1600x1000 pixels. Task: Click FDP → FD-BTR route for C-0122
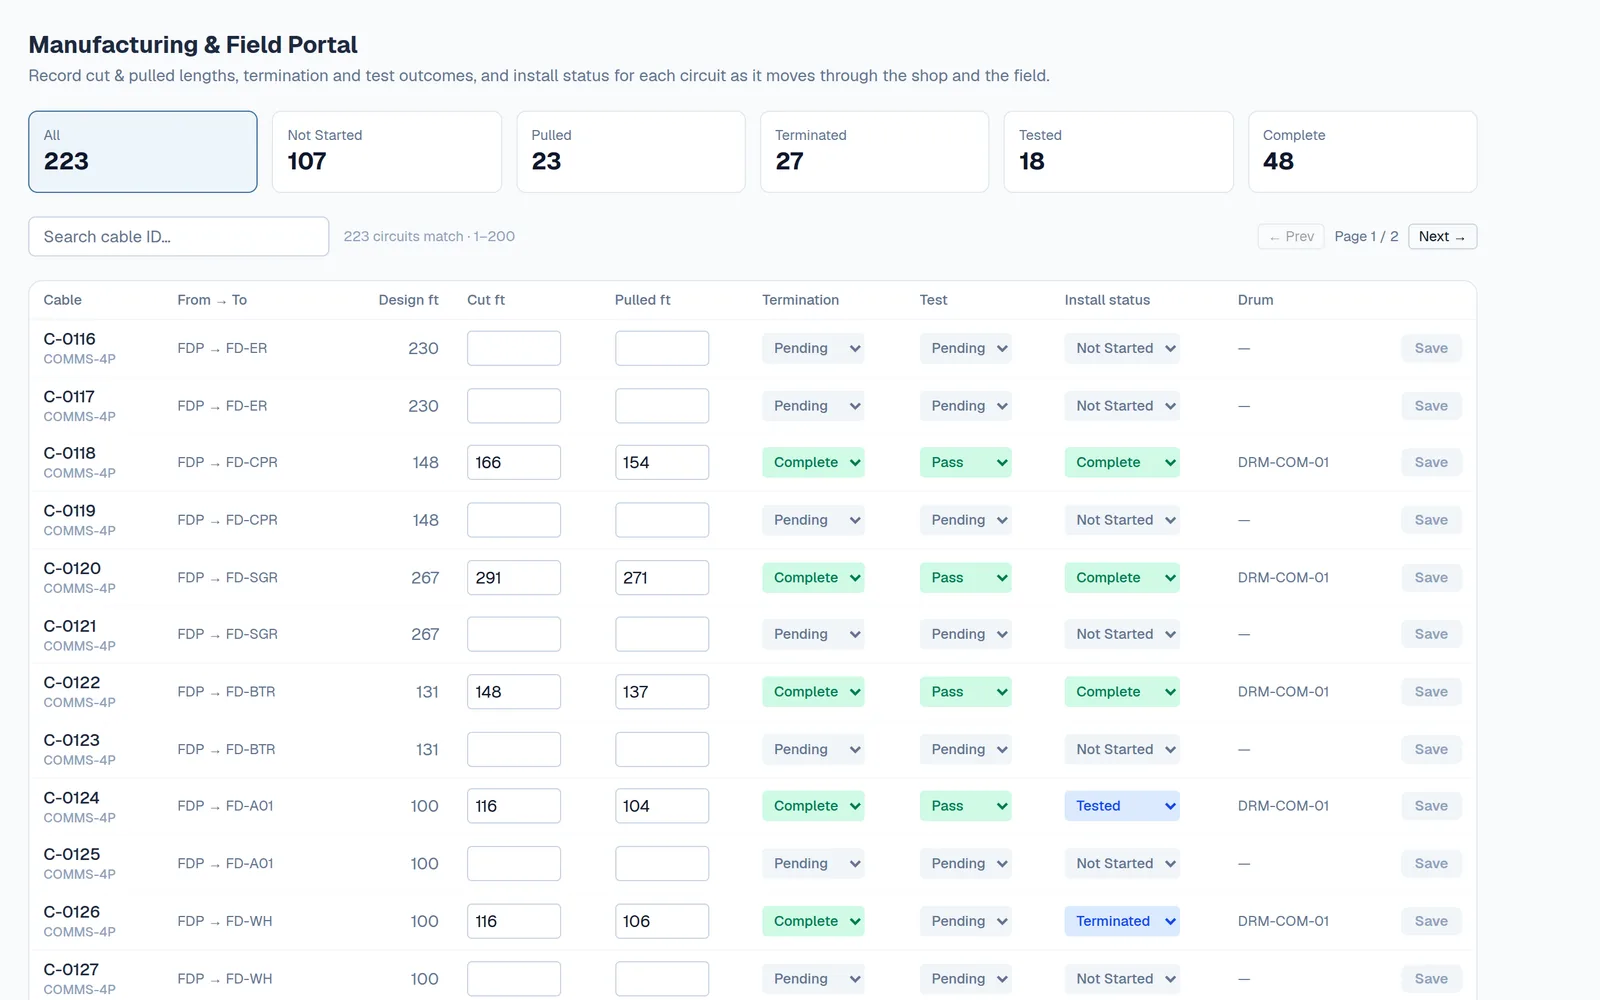(x=226, y=691)
